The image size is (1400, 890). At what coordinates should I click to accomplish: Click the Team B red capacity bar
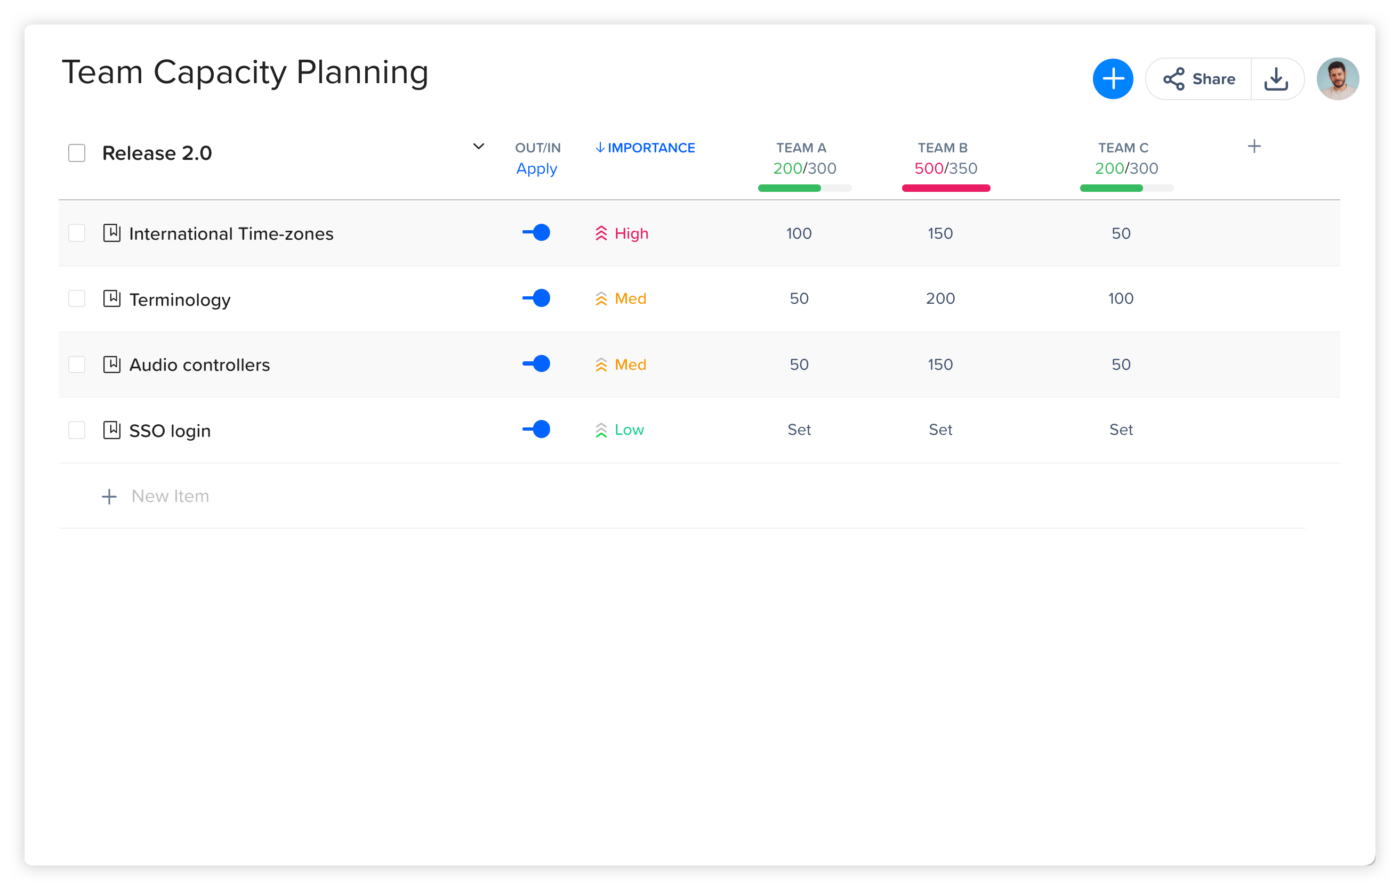(945, 188)
